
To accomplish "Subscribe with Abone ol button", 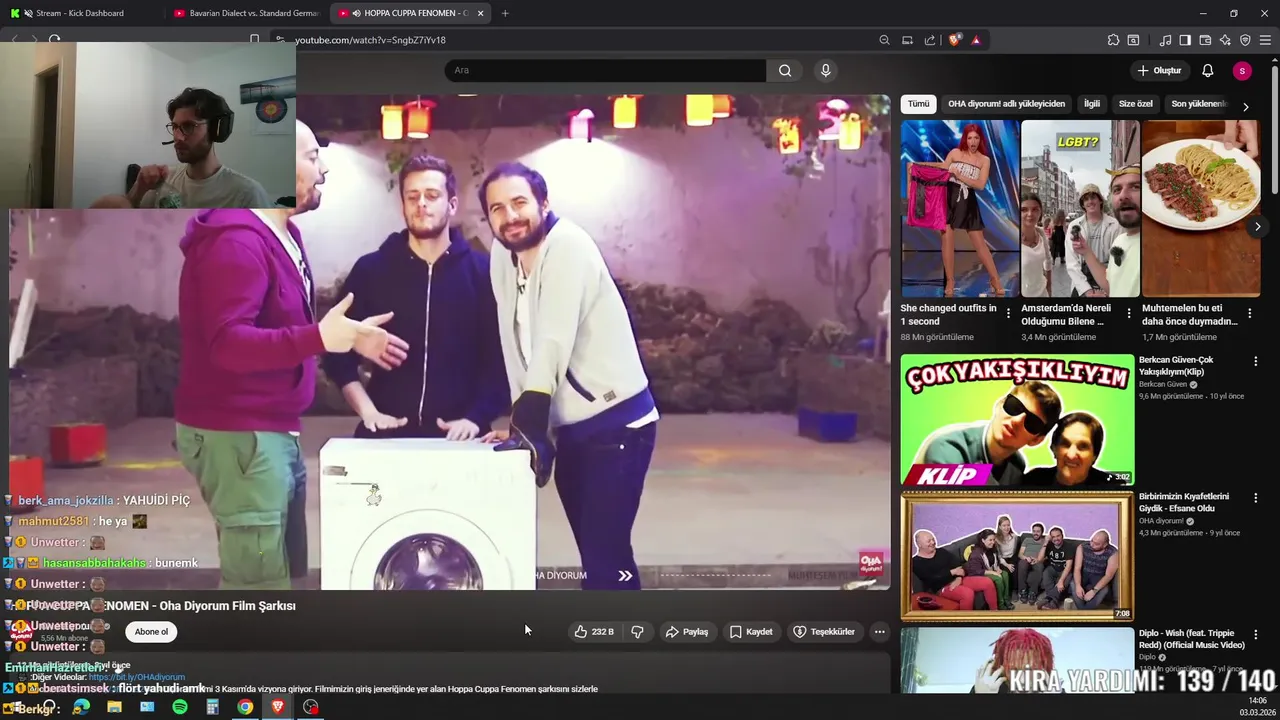I will 152,632.
